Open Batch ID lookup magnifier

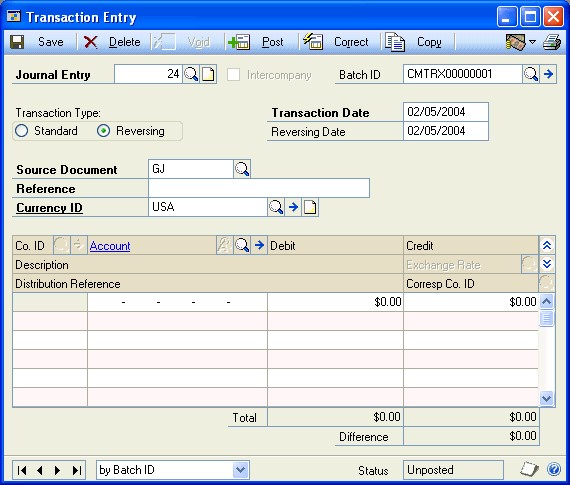(531, 74)
